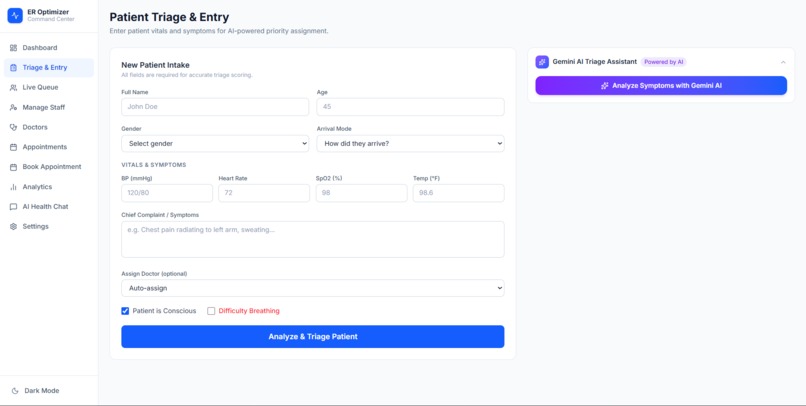Click Analyze Symptoms with Gemini AI
The height and width of the screenshot is (406, 806).
click(661, 86)
